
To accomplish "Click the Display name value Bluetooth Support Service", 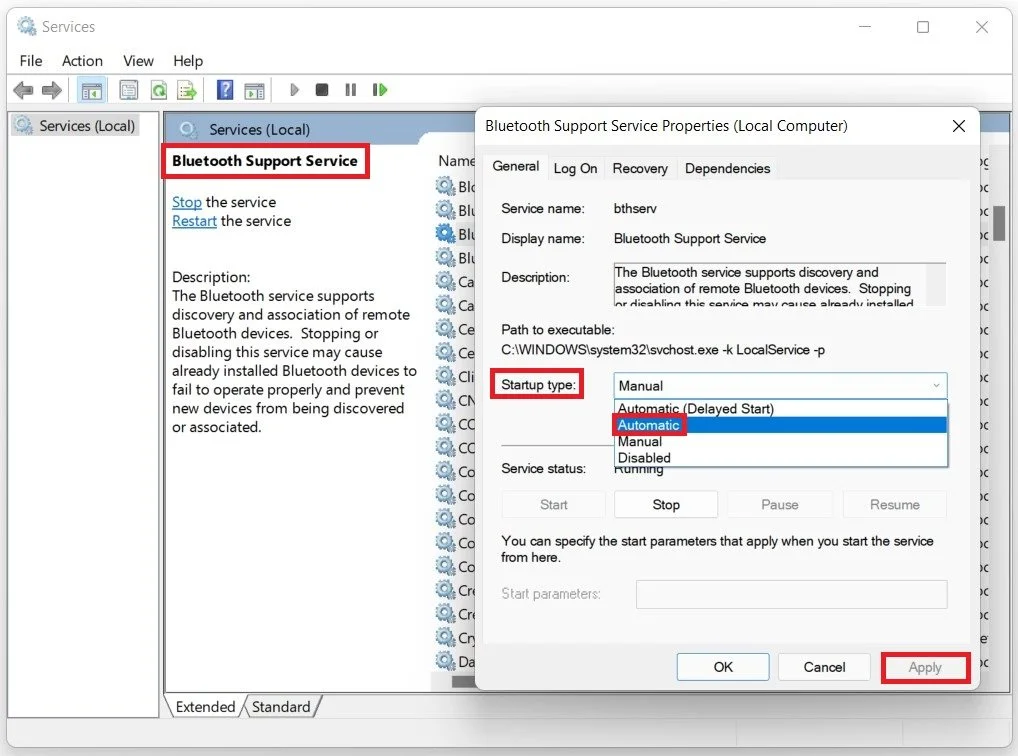I will click(x=689, y=238).
